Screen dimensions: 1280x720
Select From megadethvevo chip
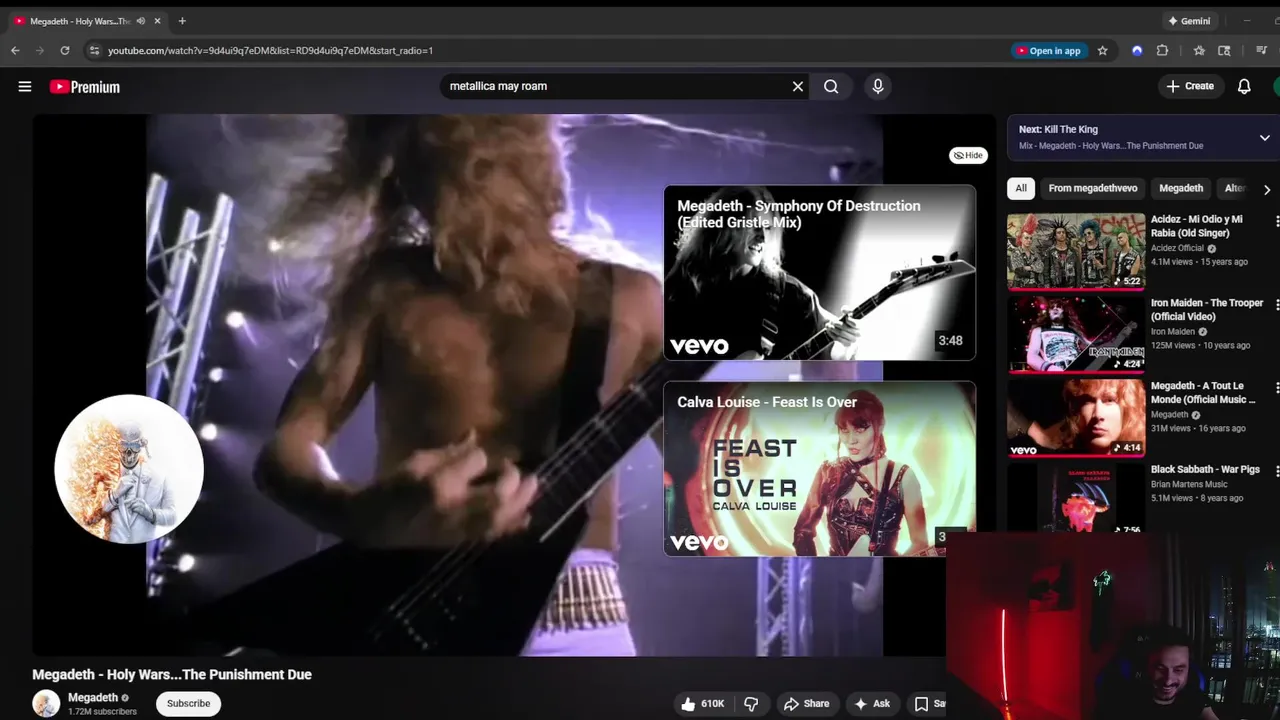1093,188
